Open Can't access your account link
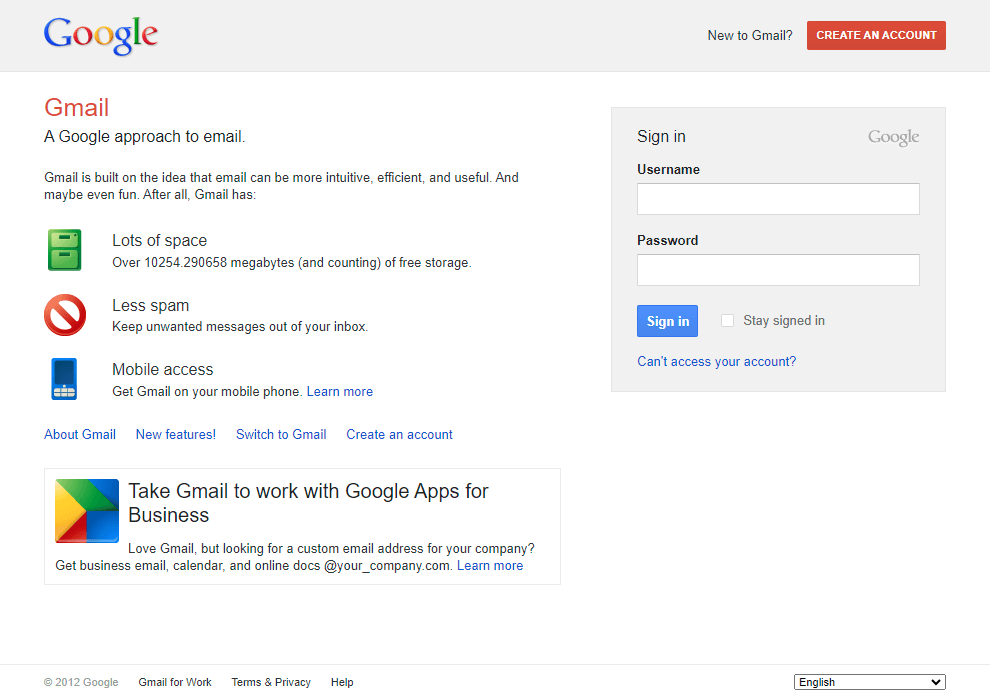Image resolution: width=990 pixels, height=700 pixels. click(x=716, y=361)
